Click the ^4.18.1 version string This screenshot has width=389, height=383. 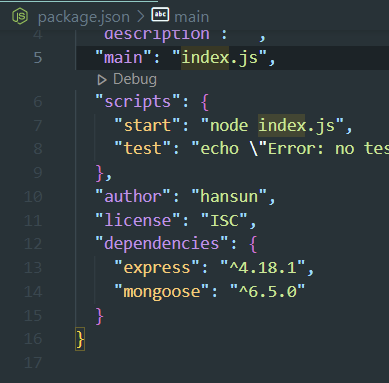tap(263, 268)
